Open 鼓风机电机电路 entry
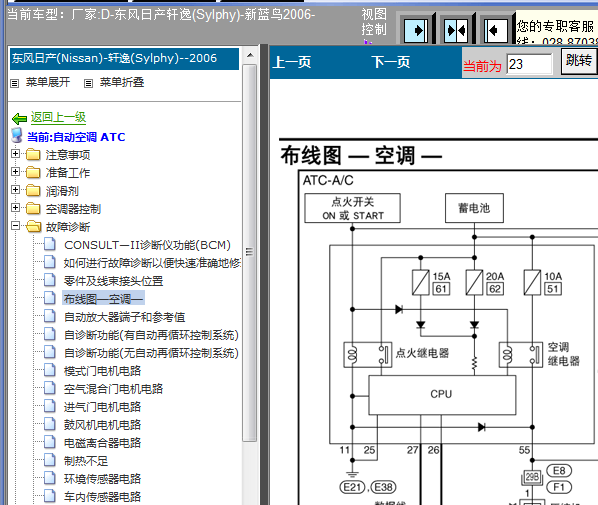598x505 pixels. click(x=102, y=425)
